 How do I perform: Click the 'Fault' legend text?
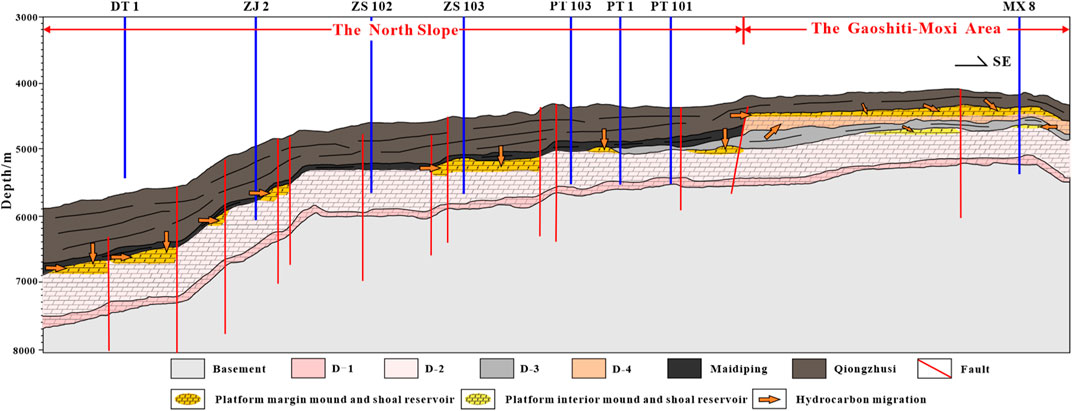click(x=976, y=370)
